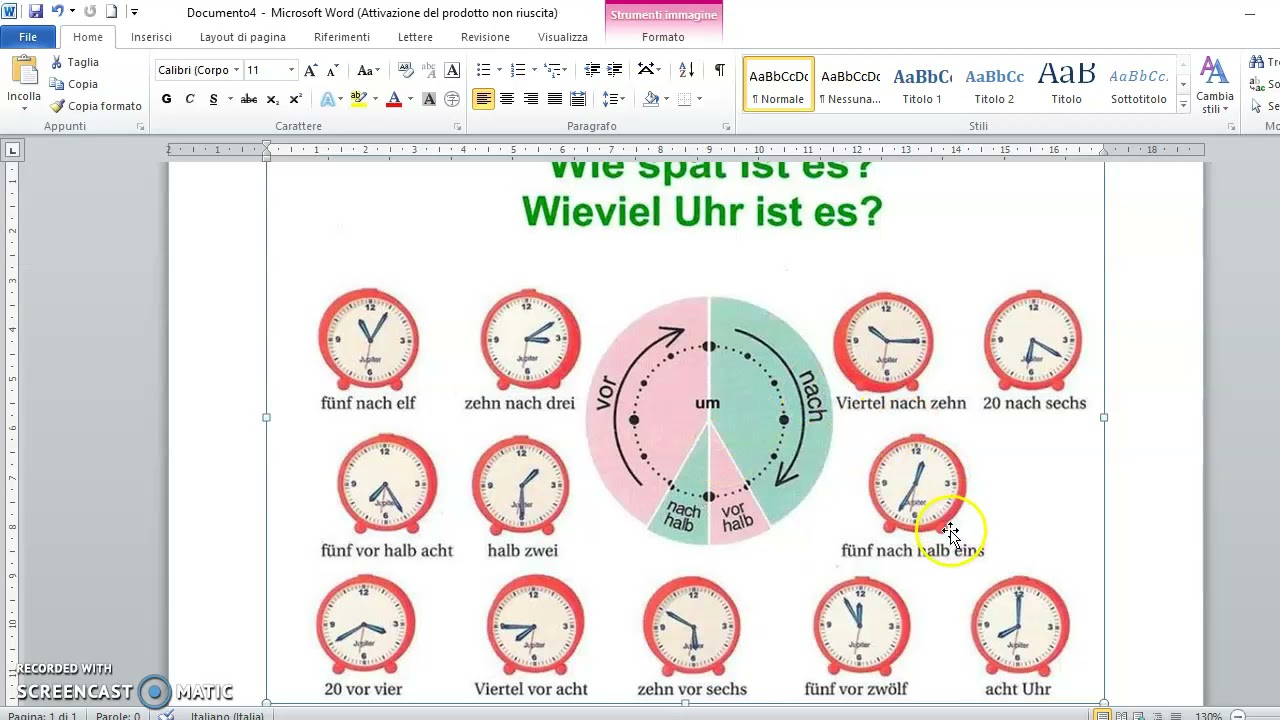The image size is (1280, 720).
Task: Select justify paragraph alignment
Action: pyautogui.click(x=554, y=99)
